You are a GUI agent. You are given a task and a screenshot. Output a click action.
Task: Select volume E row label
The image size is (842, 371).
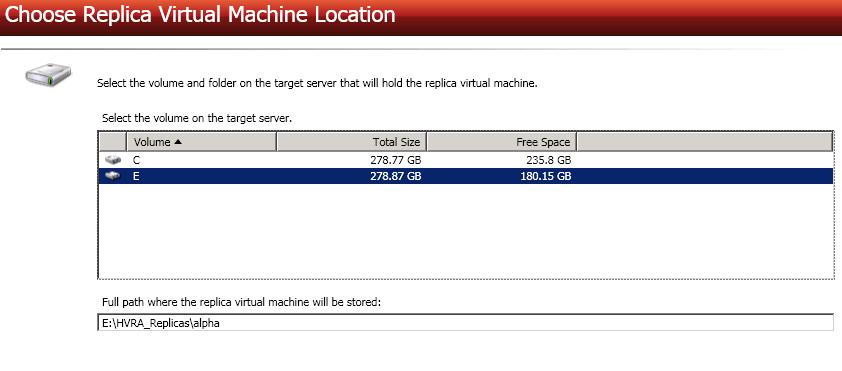tap(136, 176)
